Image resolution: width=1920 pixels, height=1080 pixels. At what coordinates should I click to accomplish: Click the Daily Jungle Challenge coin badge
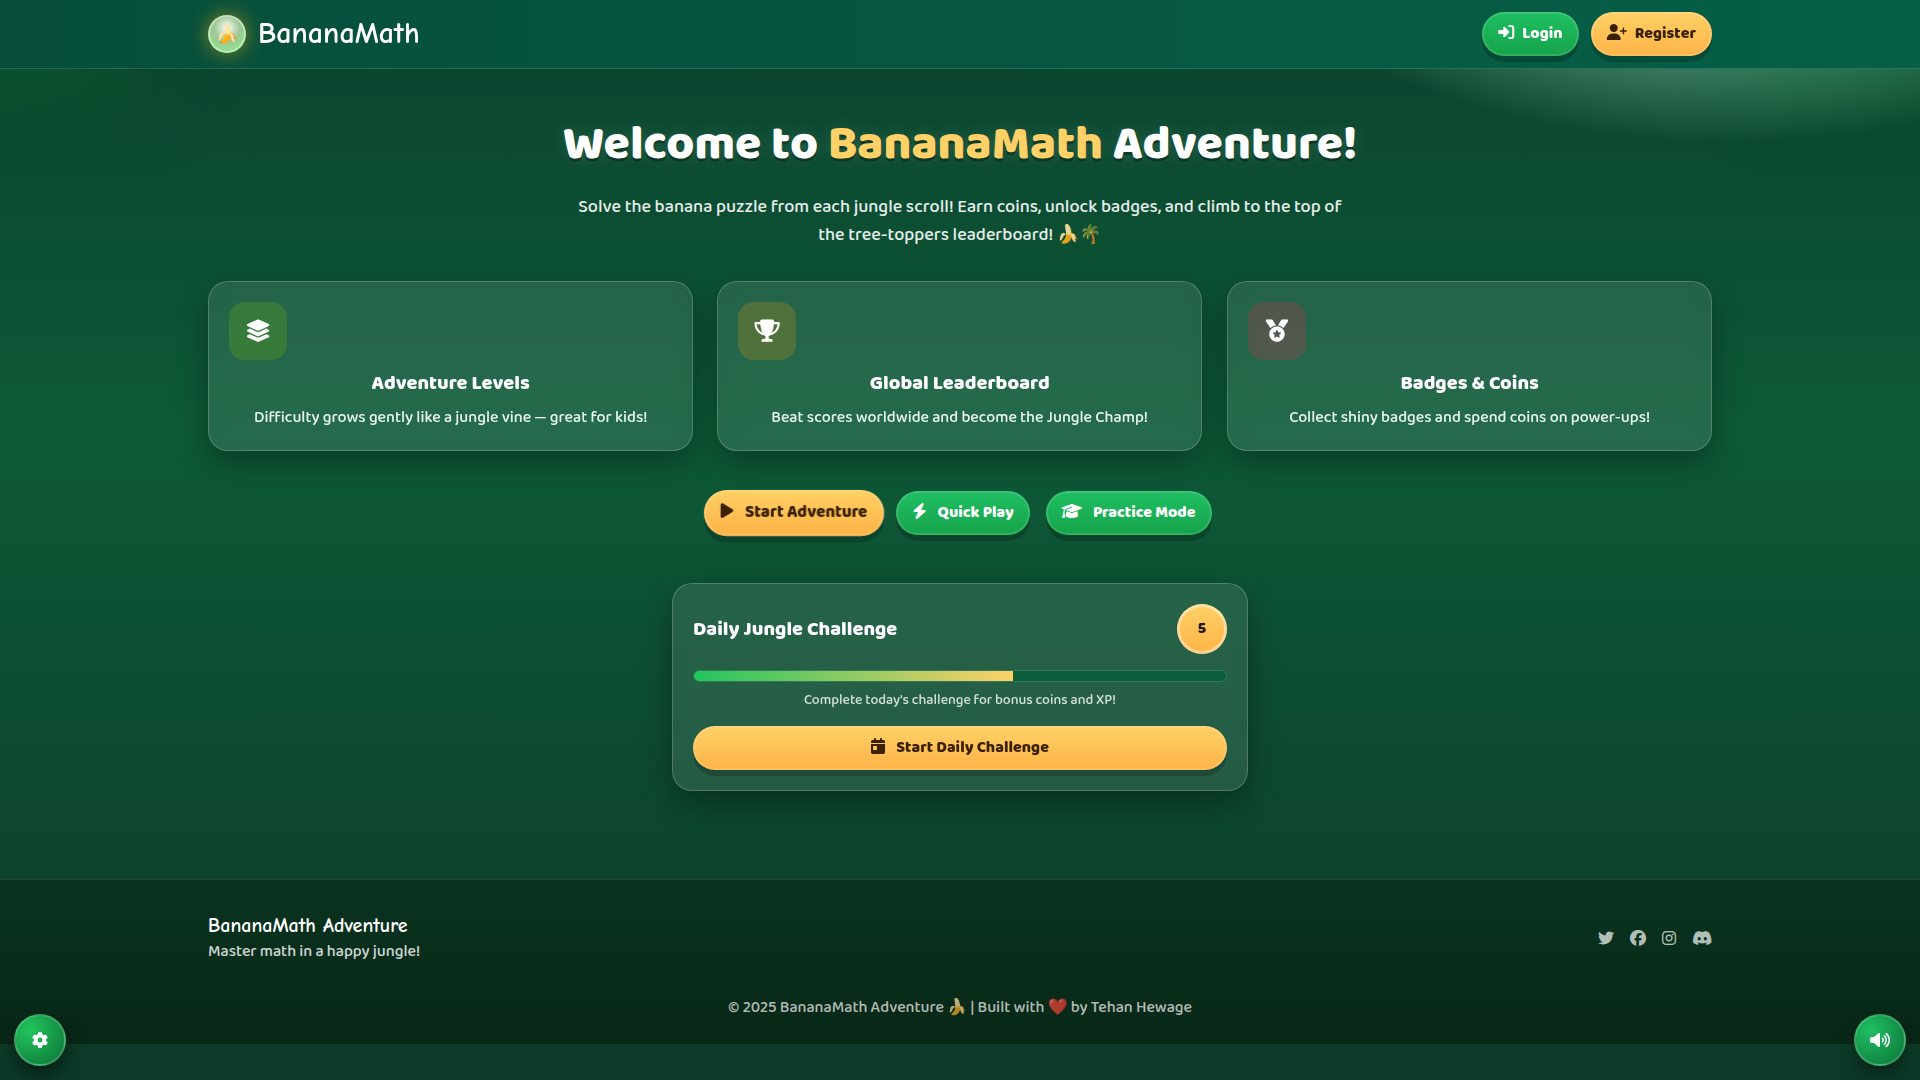tap(1201, 629)
